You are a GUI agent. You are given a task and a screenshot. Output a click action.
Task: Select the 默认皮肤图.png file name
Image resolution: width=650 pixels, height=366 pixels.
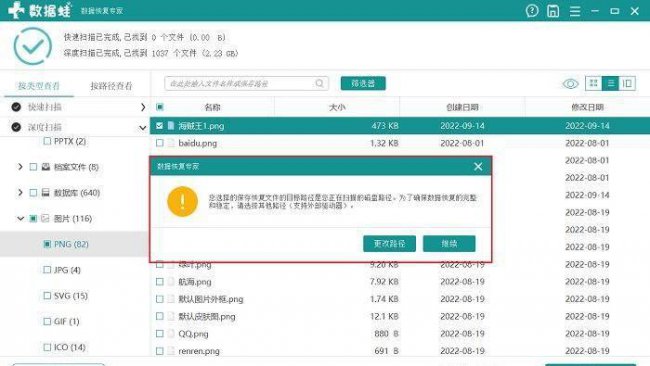click(207, 317)
